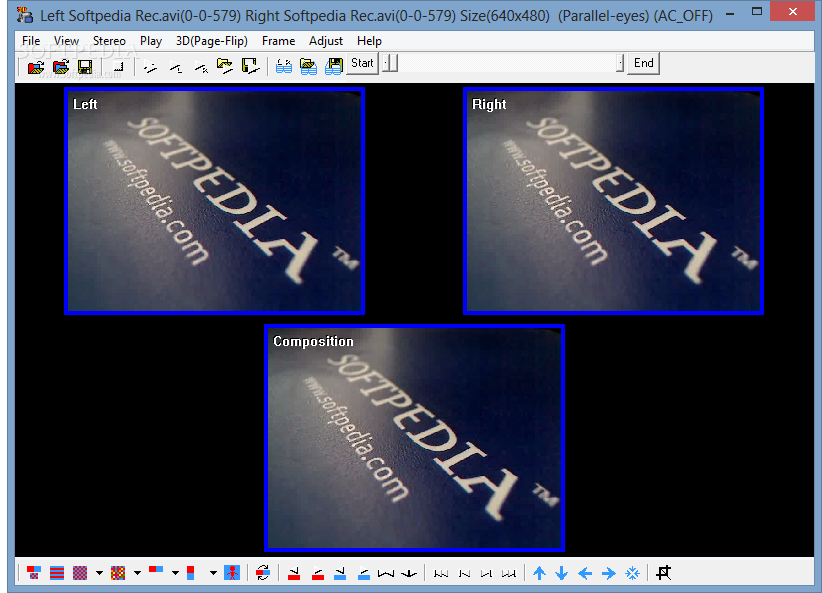
Task: Click the horizontal flip mirror icon
Action: point(386,573)
